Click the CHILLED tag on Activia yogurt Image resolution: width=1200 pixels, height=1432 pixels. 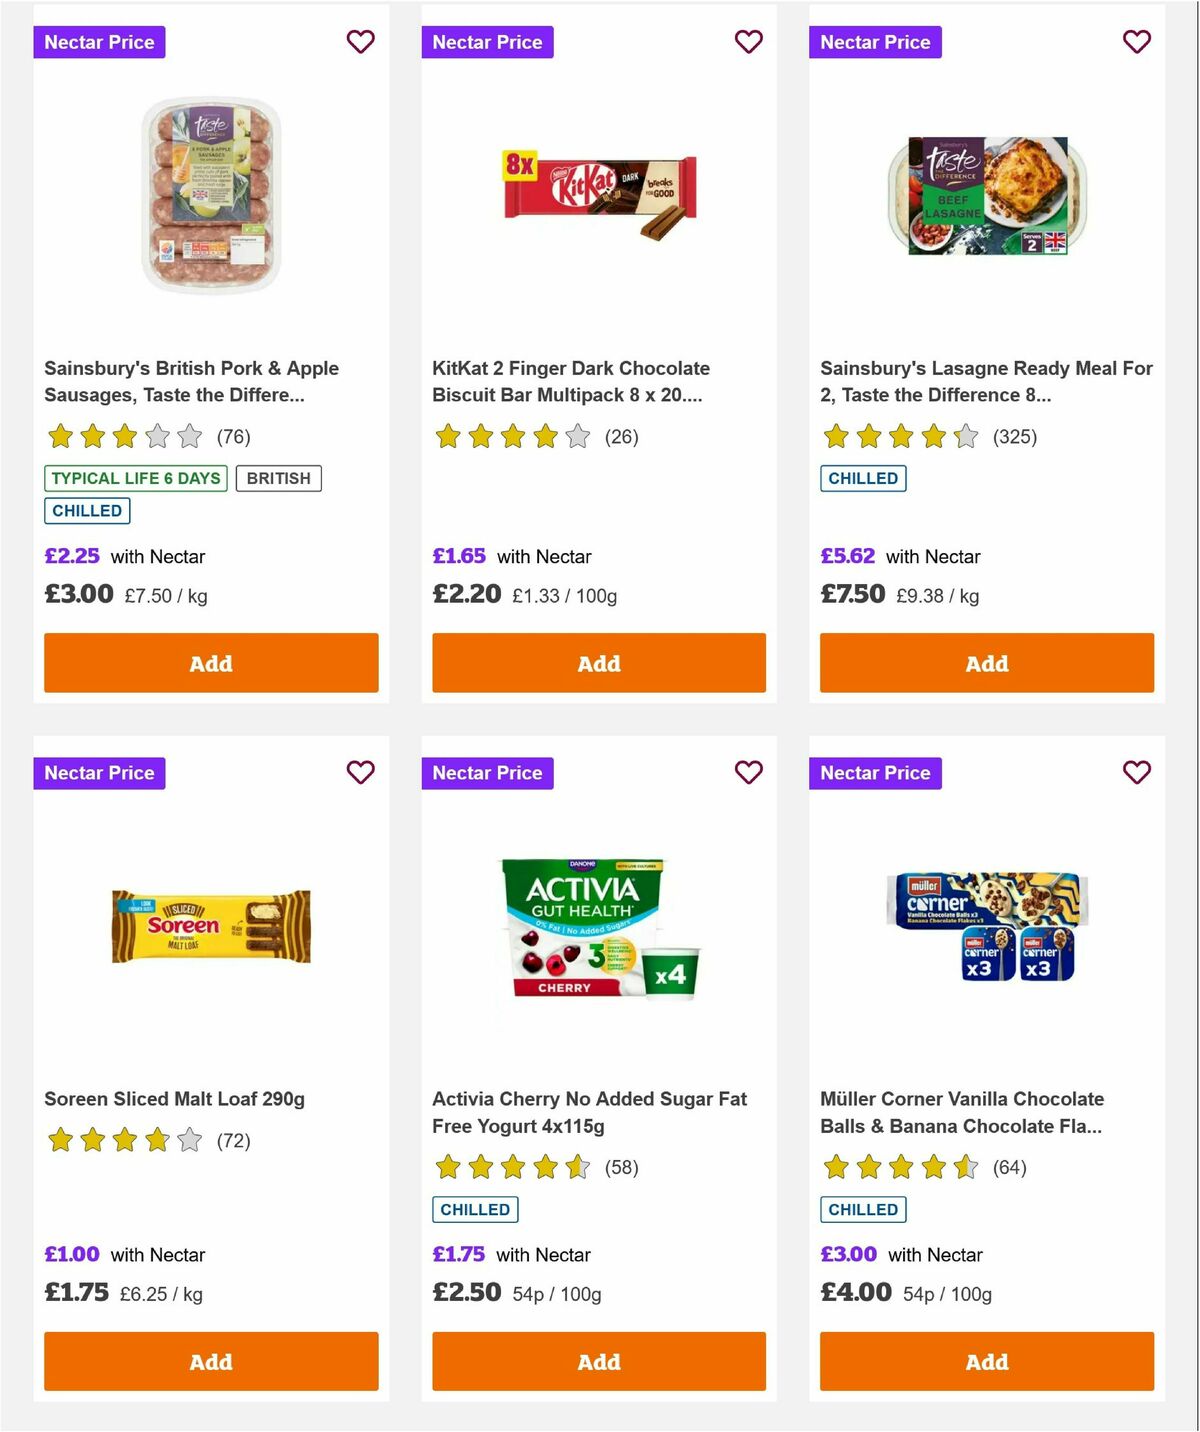(x=475, y=1209)
